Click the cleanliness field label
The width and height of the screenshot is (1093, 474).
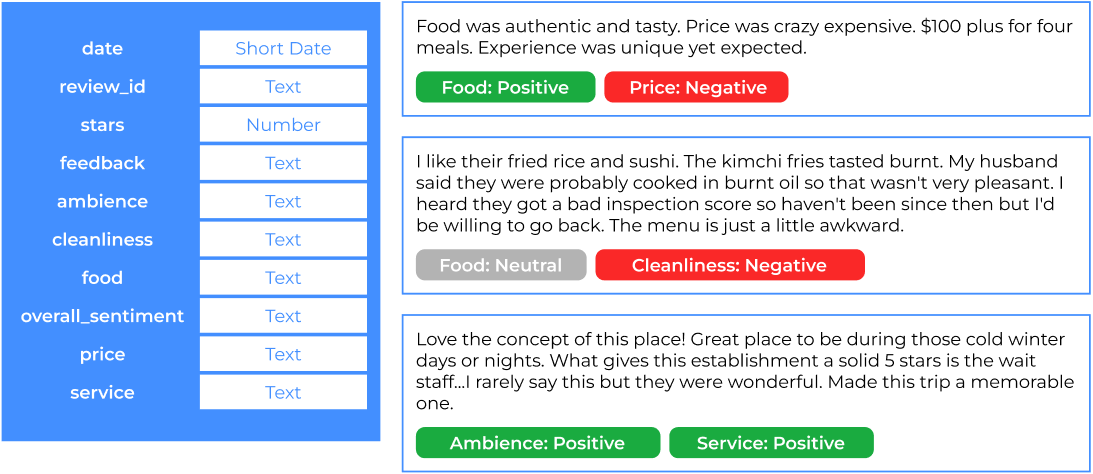(x=102, y=240)
